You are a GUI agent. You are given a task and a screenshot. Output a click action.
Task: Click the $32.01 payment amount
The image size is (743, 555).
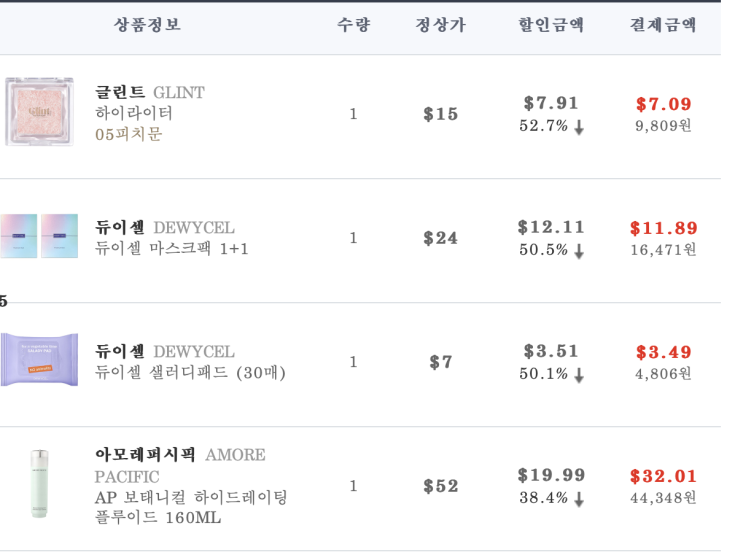click(663, 476)
